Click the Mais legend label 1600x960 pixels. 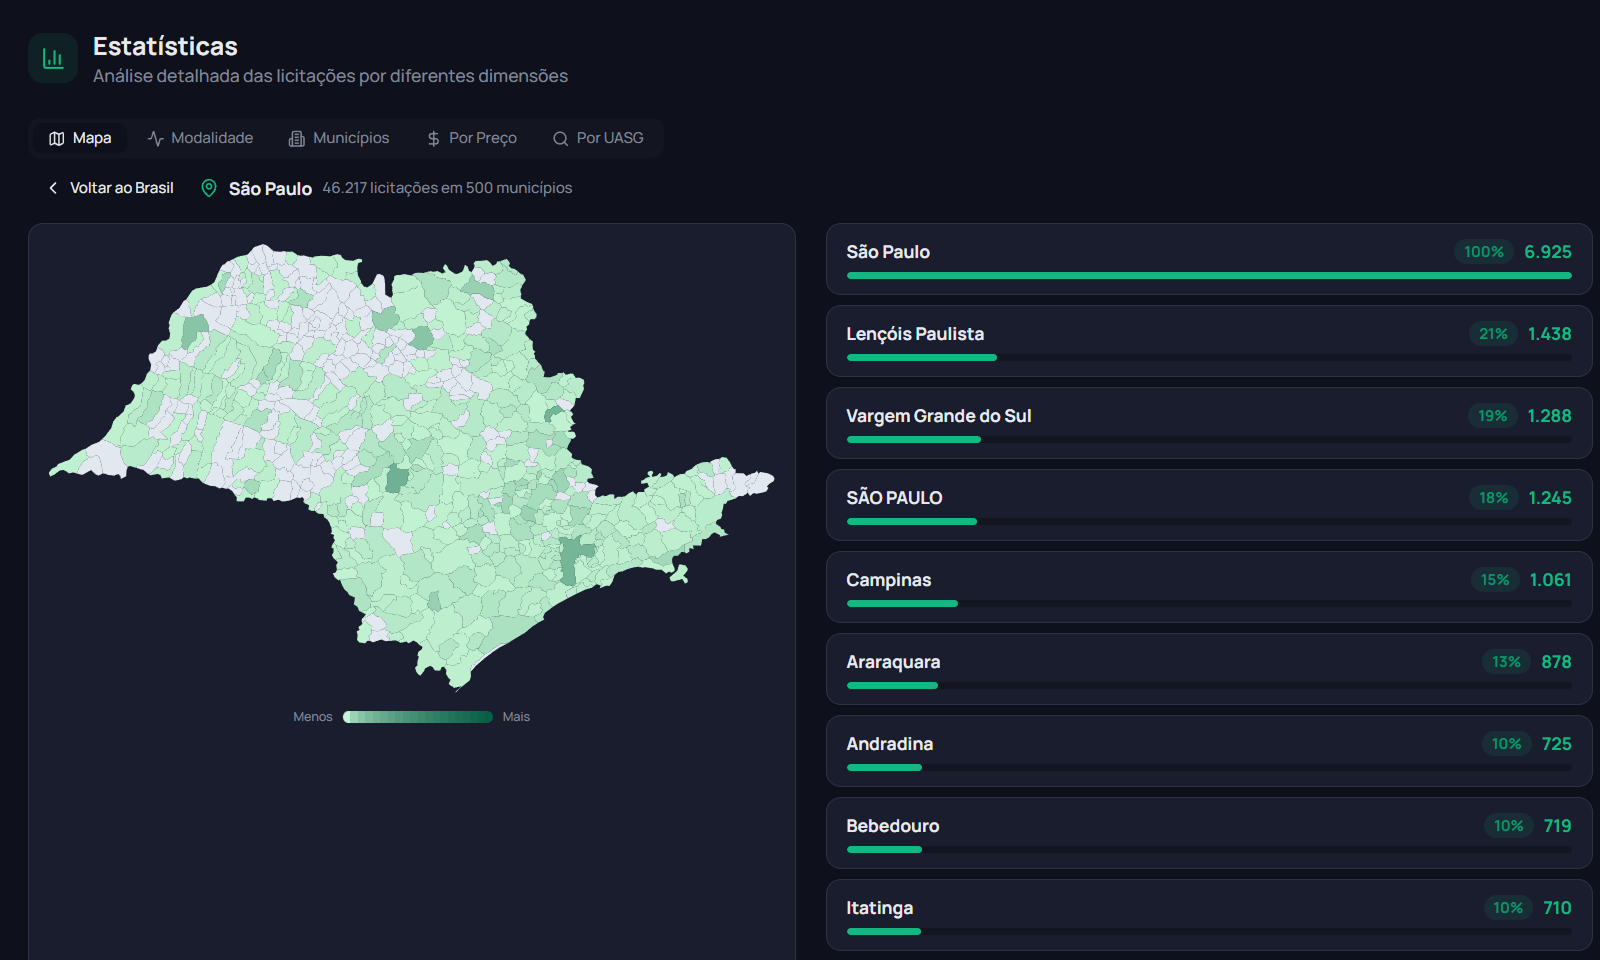pos(516,717)
